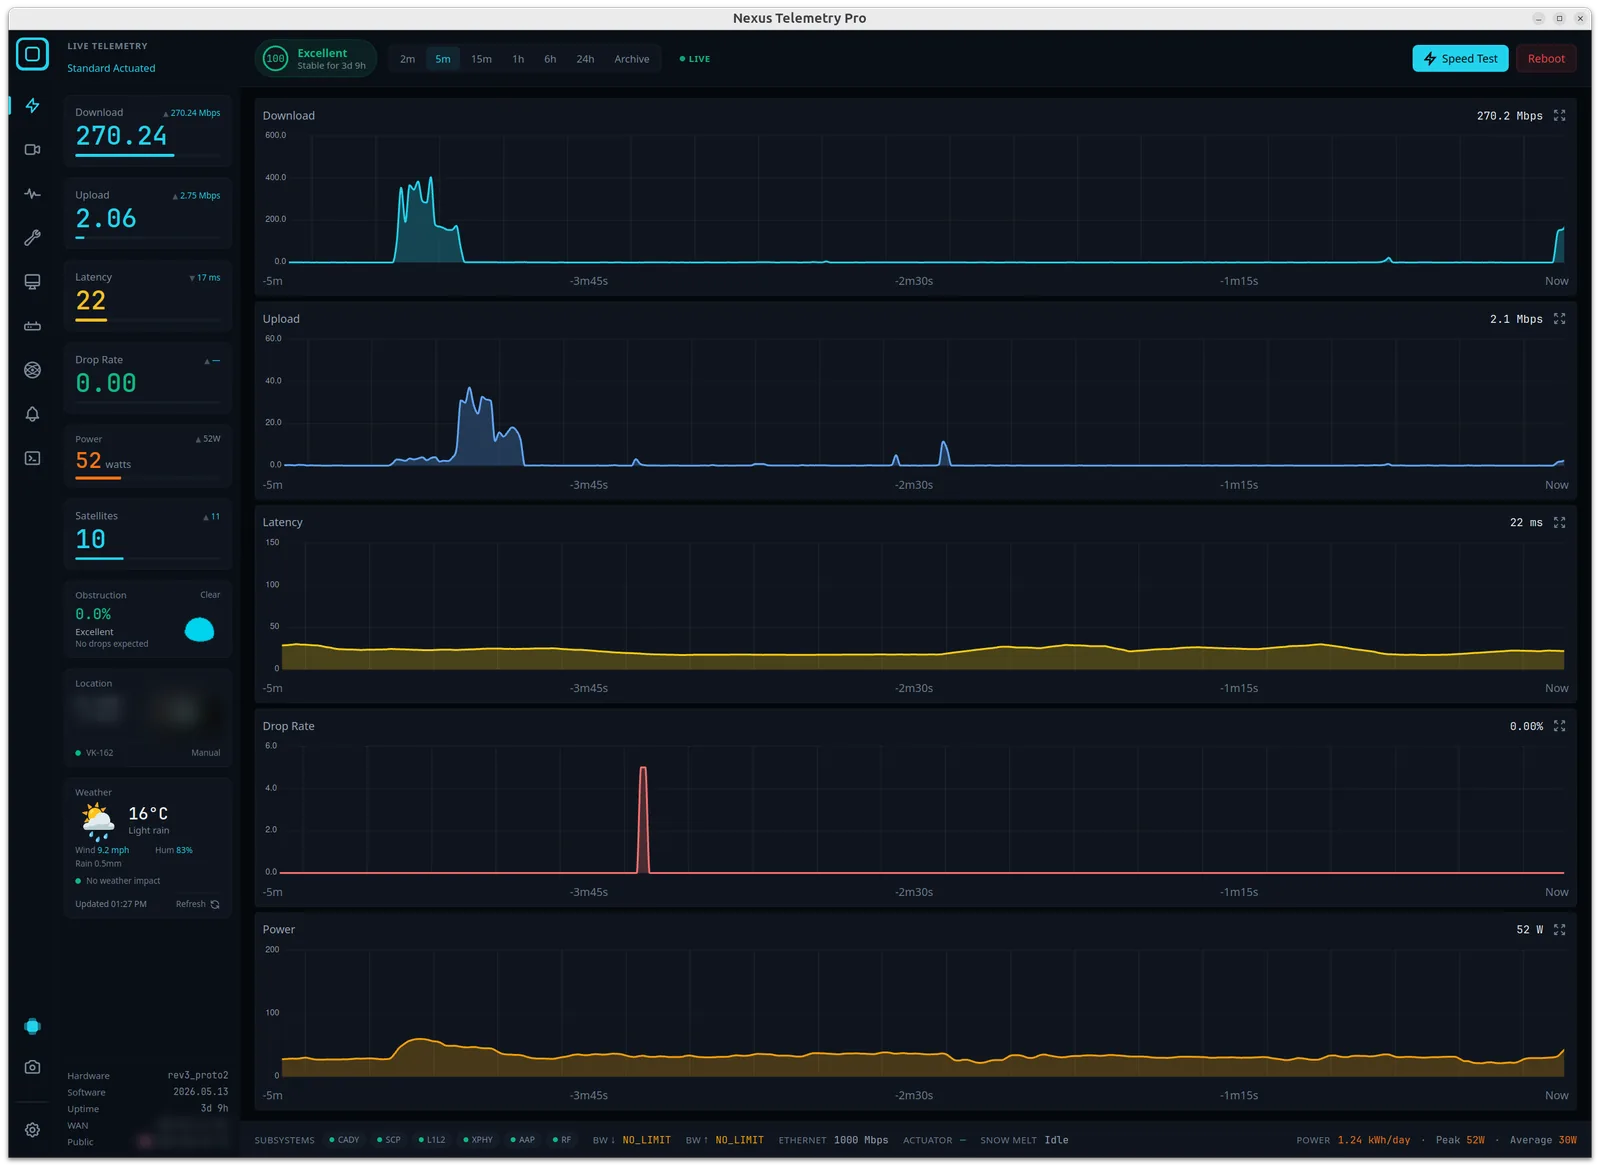Expand the Latency chart to fullscreen

point(1559,522)
